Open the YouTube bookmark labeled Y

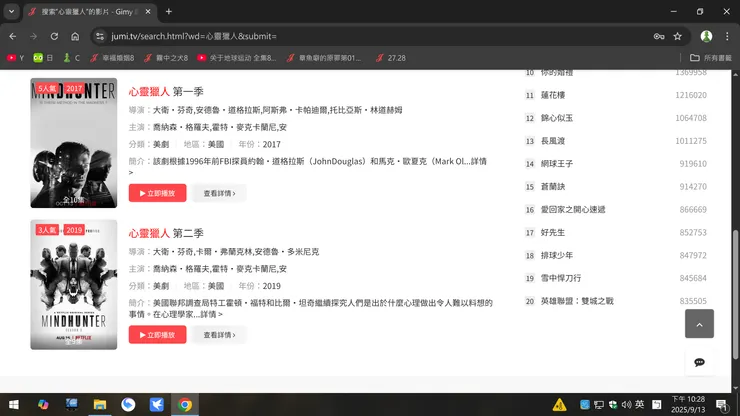15,58
